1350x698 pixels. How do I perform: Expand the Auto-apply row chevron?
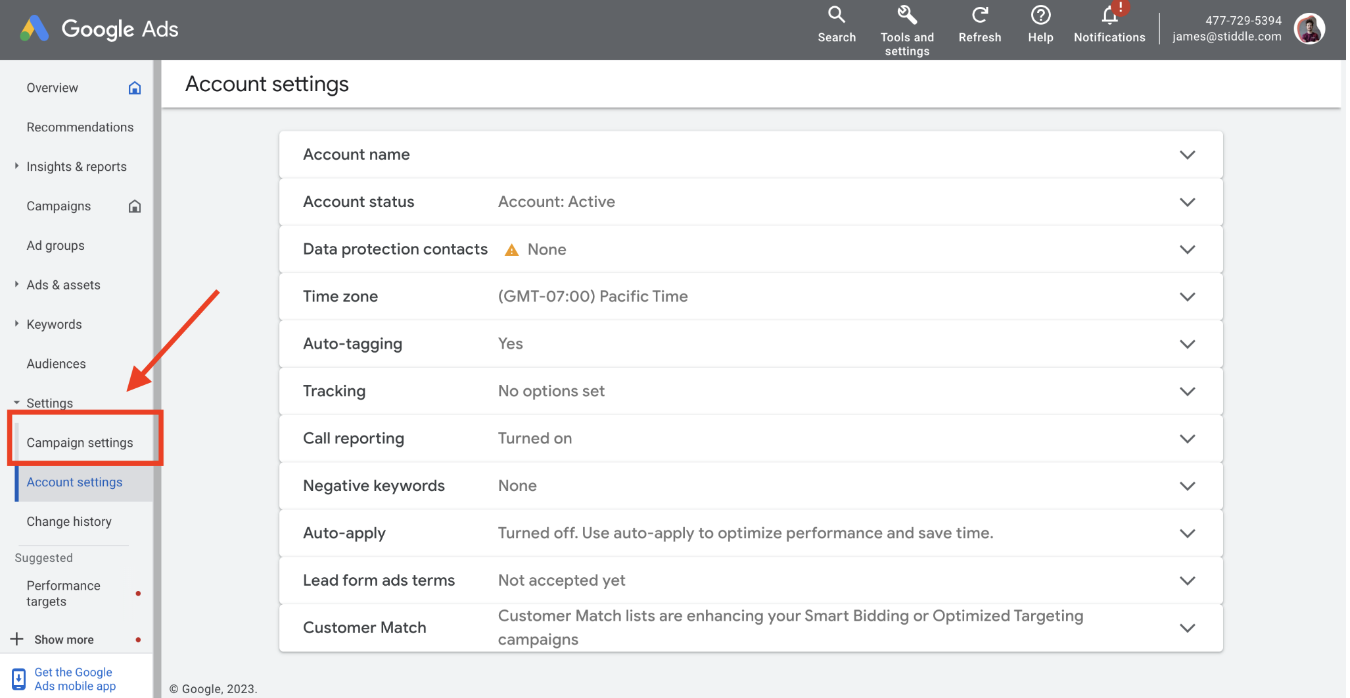click(1187, 533)
